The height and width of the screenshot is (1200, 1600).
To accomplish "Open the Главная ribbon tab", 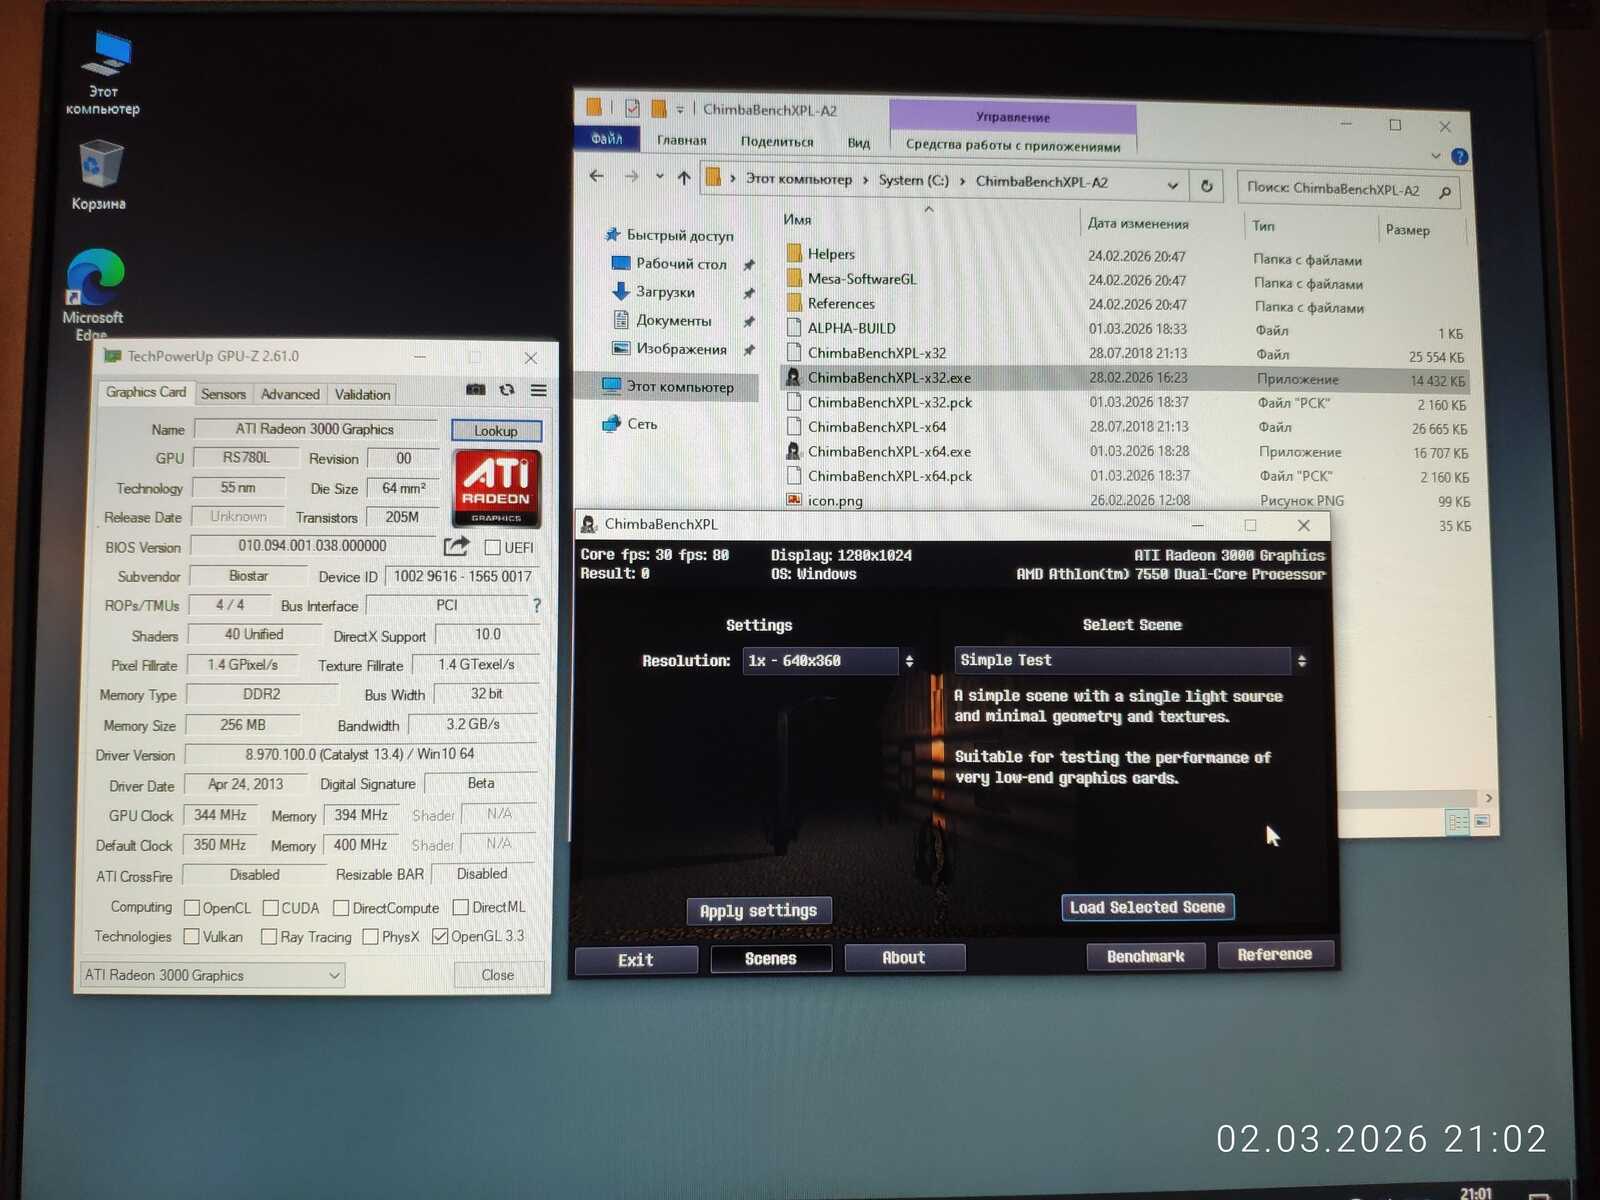I will click(681, 140).
